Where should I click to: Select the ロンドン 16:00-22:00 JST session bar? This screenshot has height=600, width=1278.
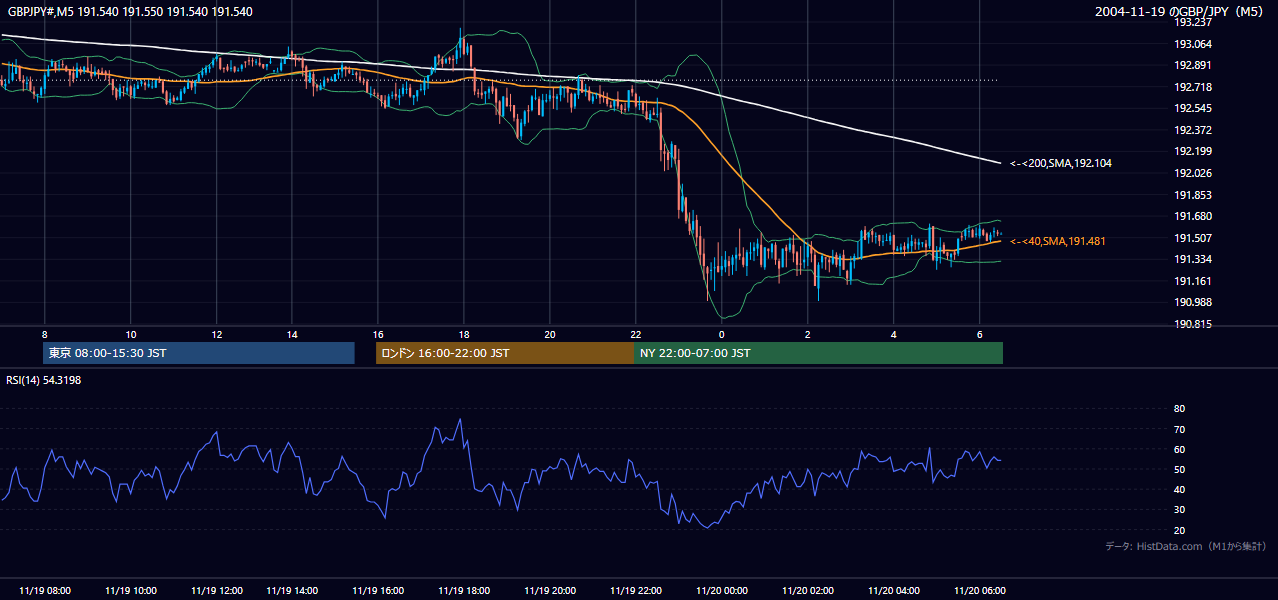pos(505,353)
